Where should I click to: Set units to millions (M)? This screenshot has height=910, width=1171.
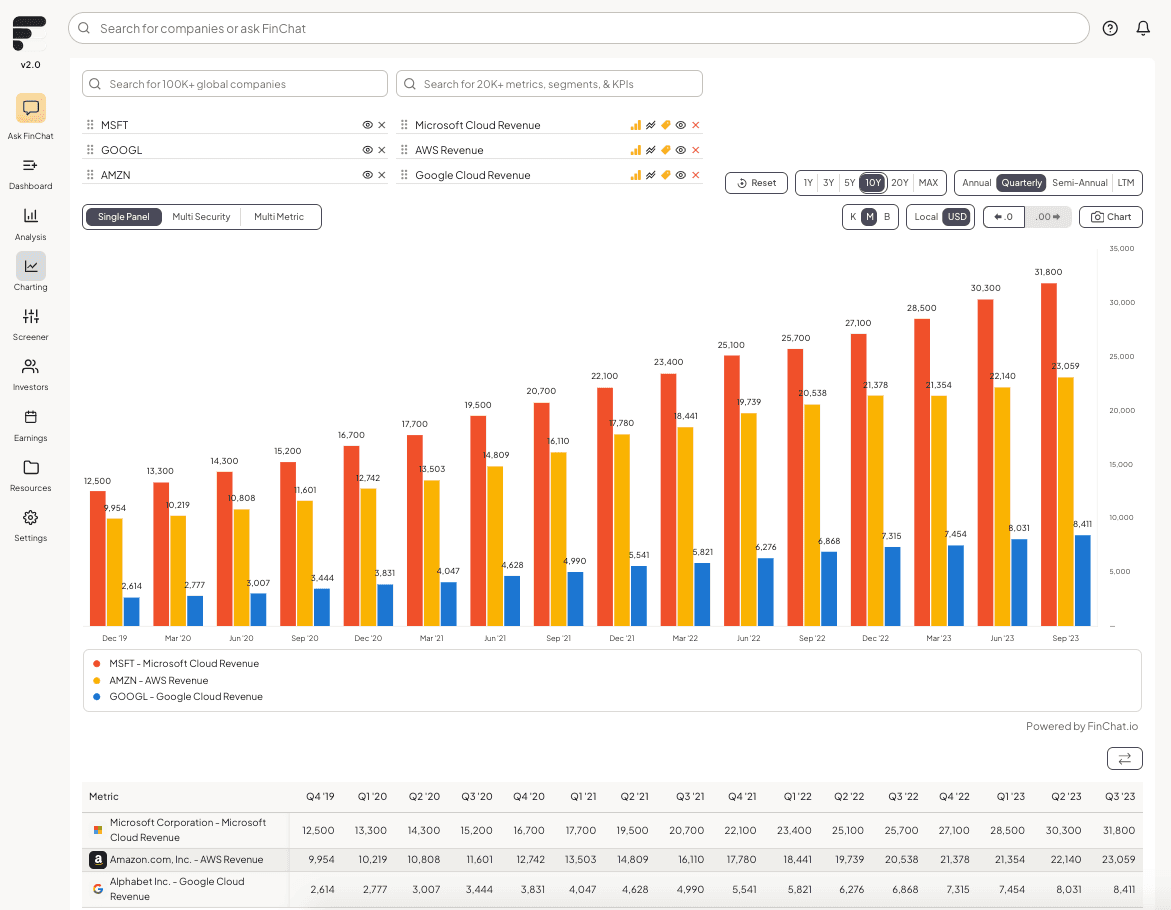pos(870,217)
